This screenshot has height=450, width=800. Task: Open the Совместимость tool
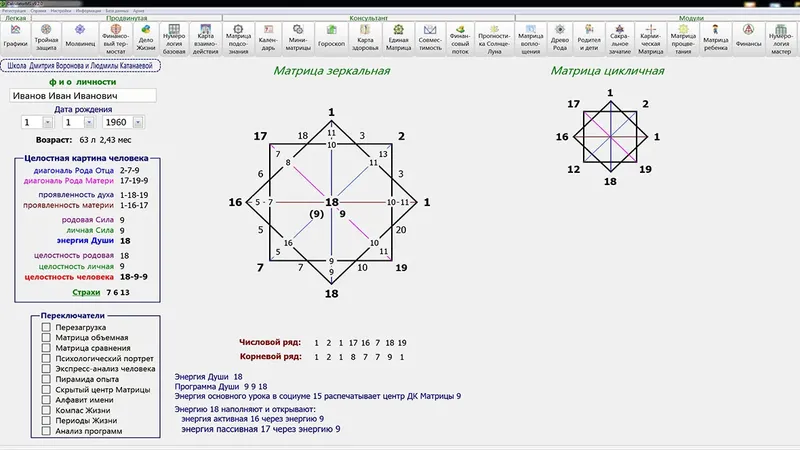pyautogui.click(x=430, y=39)
